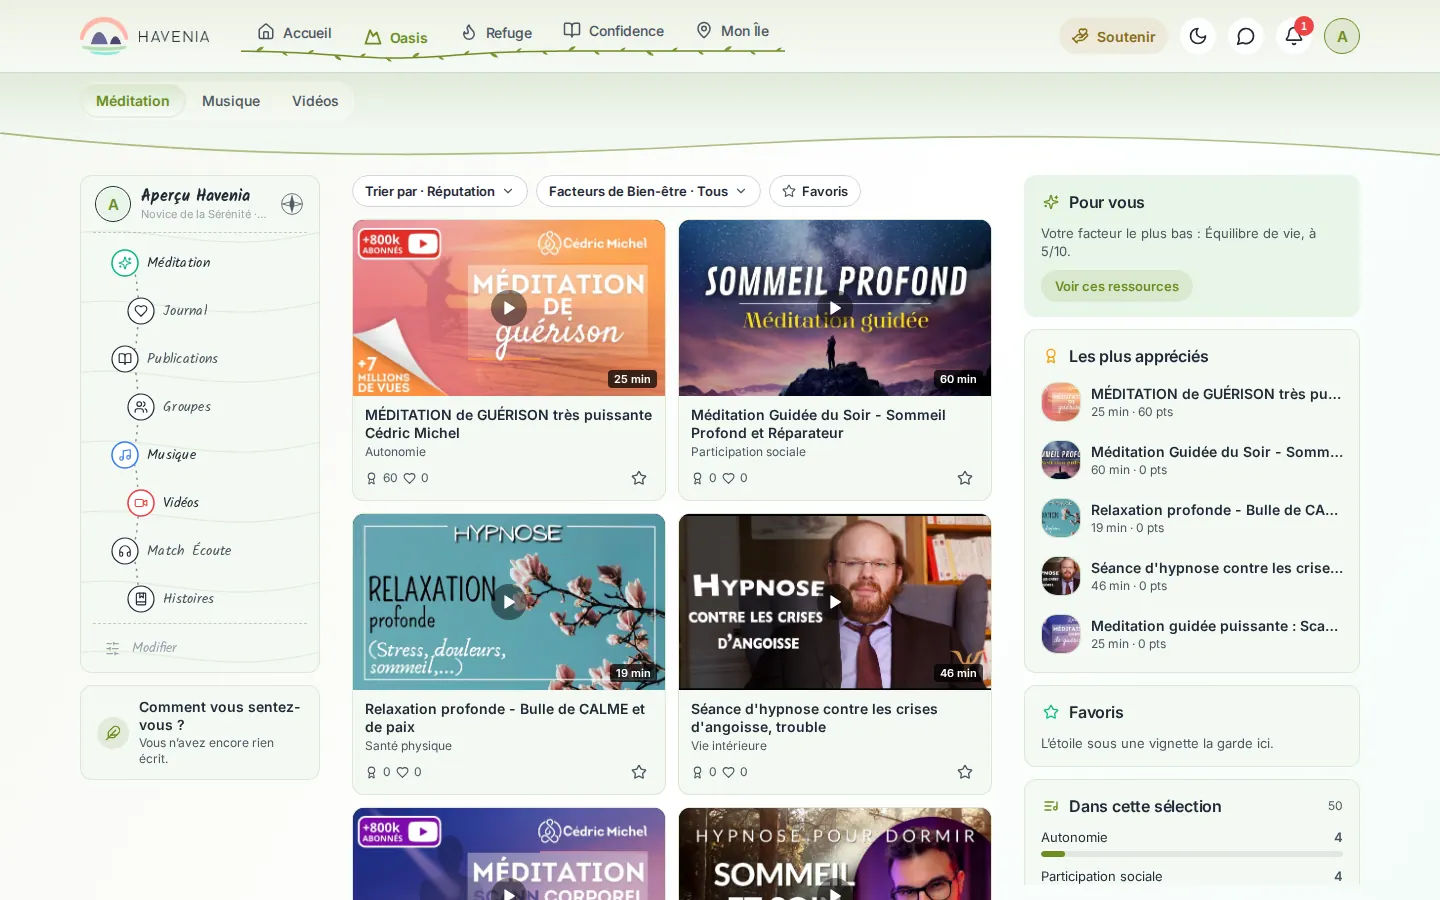Open Groupes people icon in sidebar
The image size is (1440, 900).
(140, 406)
